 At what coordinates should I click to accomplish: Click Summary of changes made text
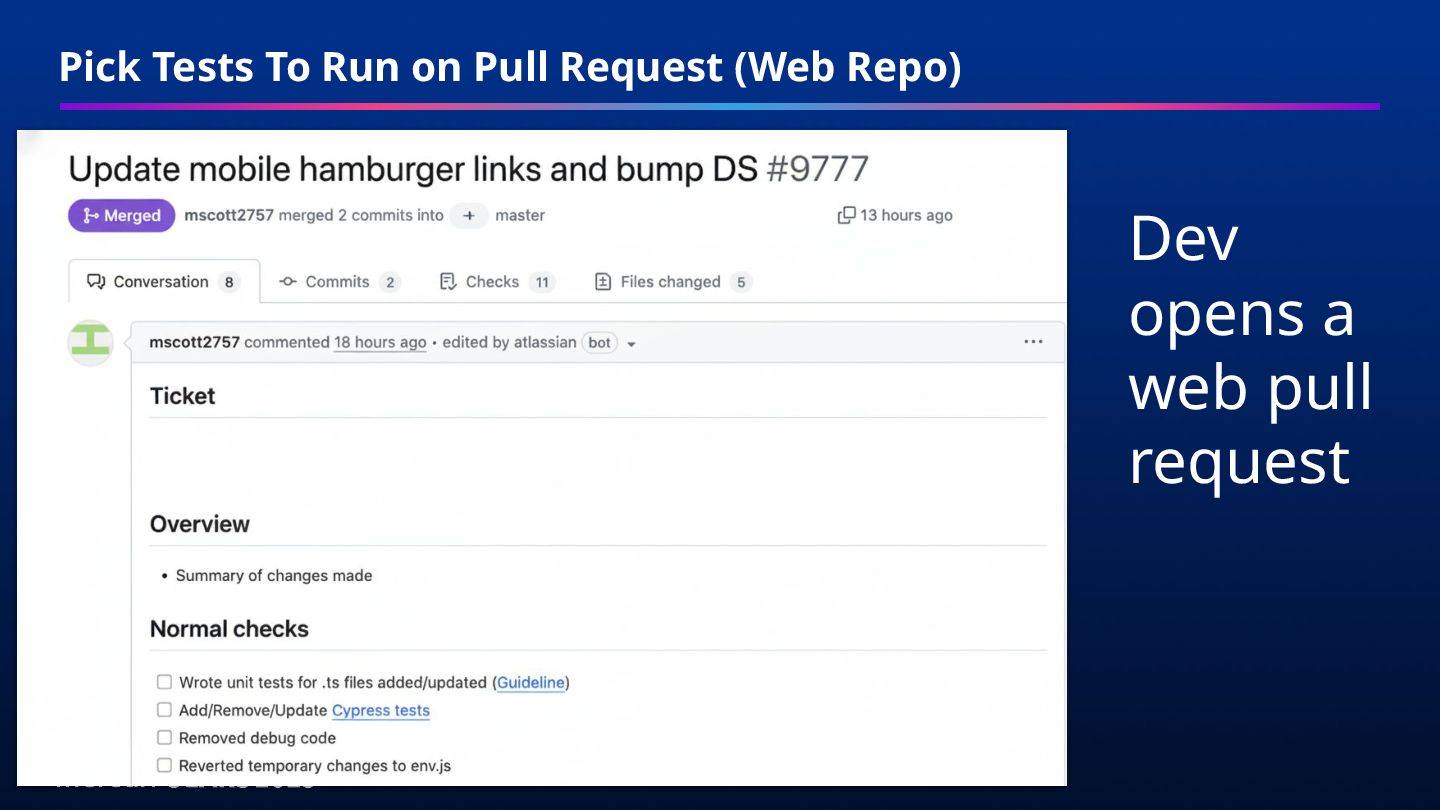click(x=274, y=575)
